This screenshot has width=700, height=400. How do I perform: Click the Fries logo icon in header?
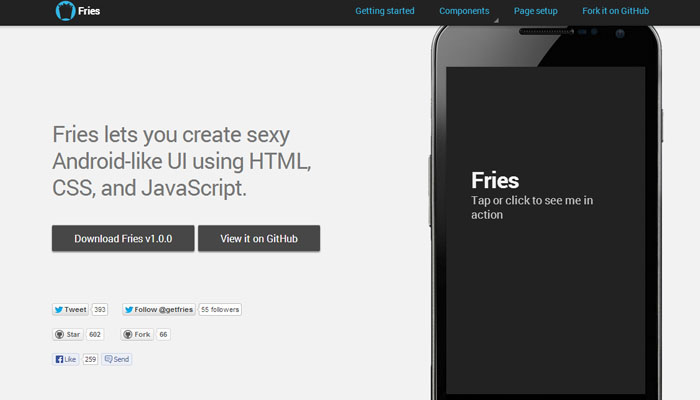[x=65, y=12]
